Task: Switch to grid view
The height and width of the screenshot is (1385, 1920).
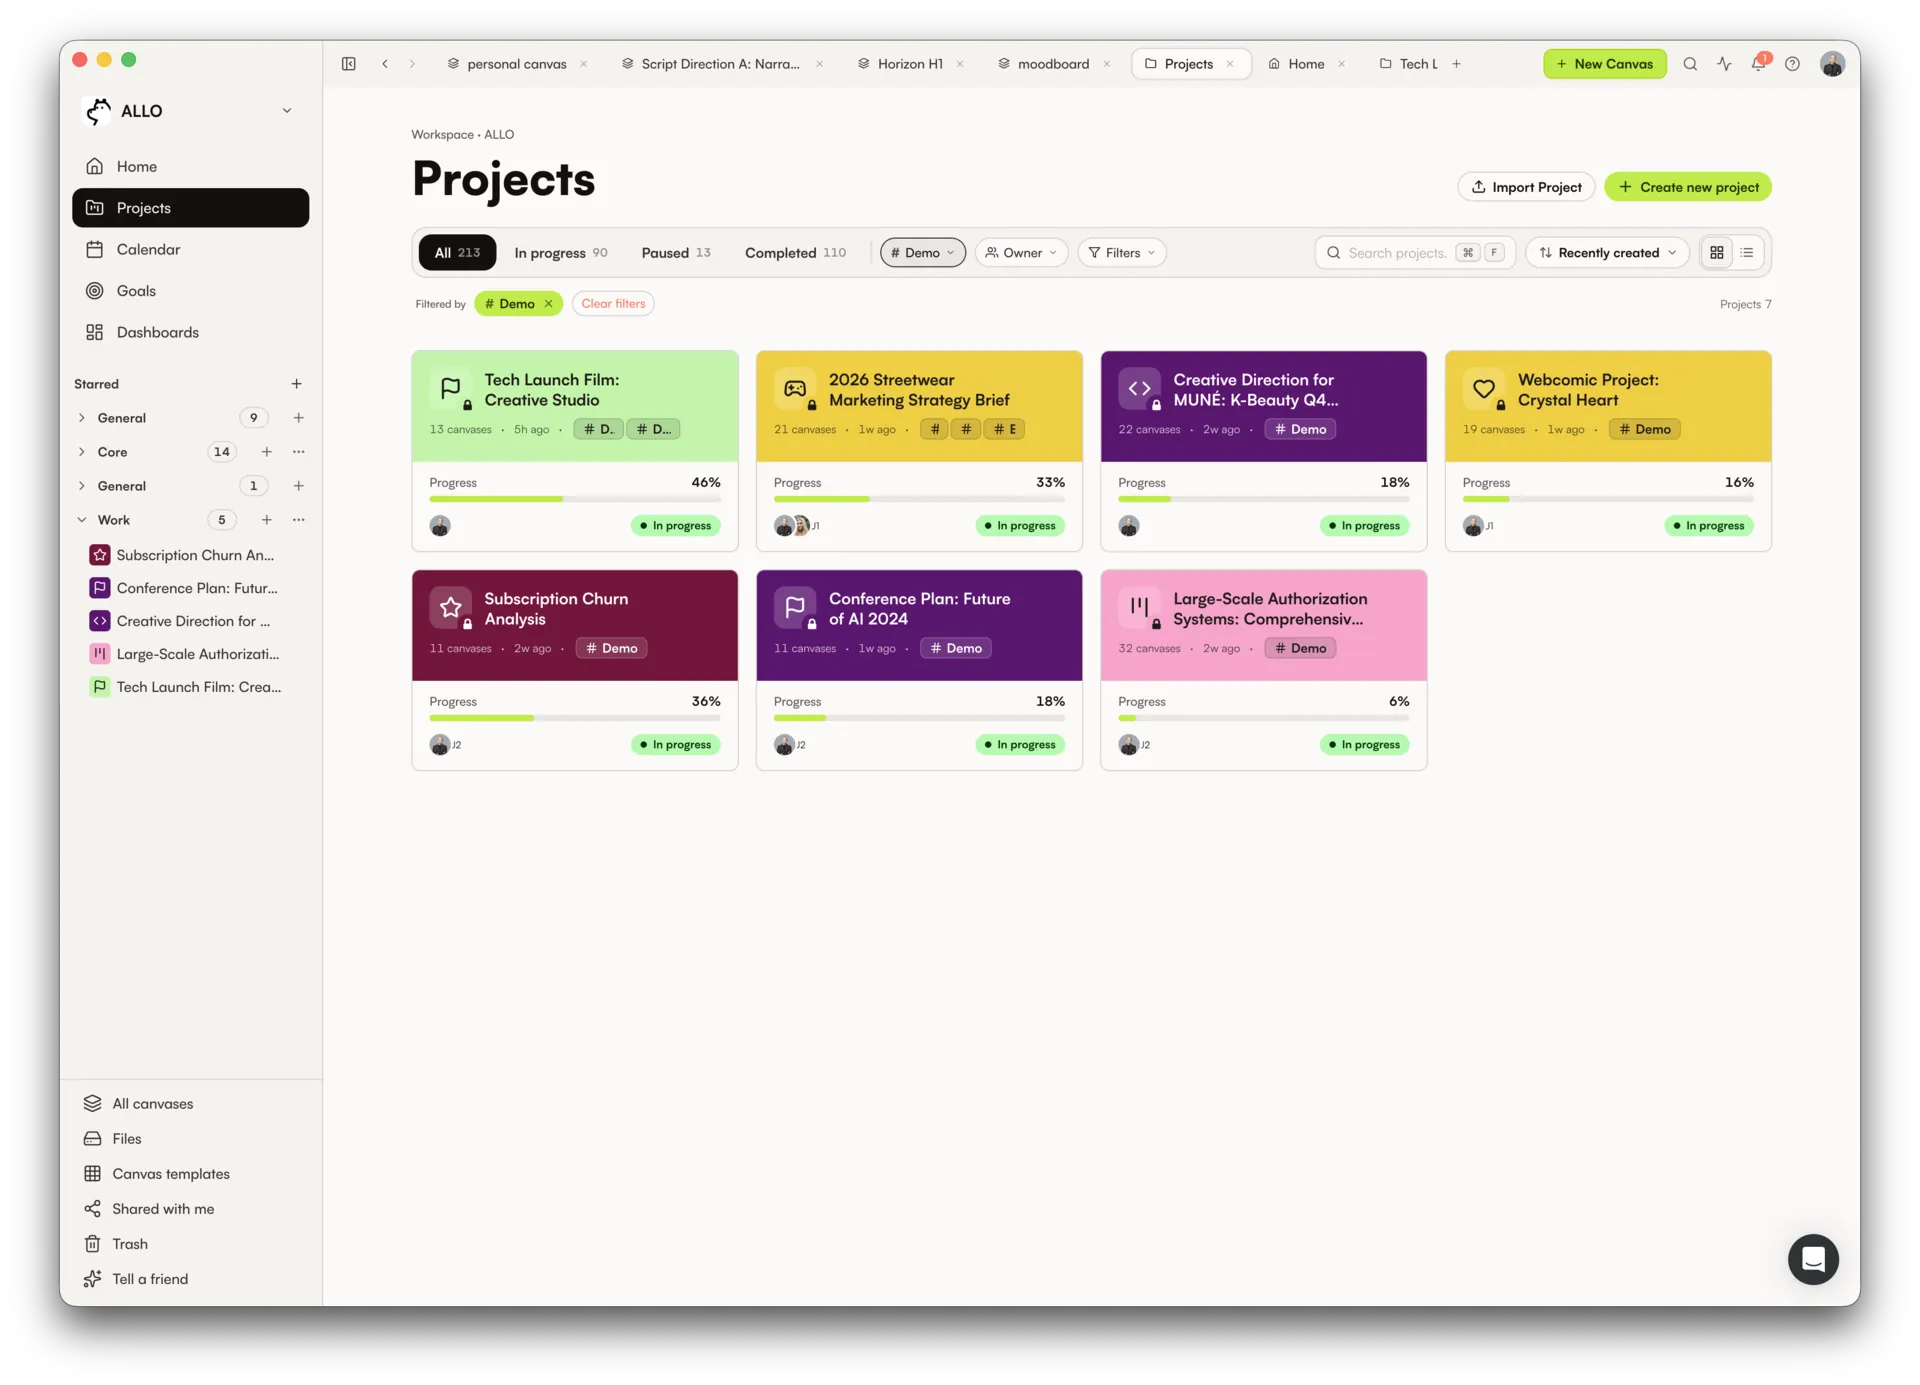Action: coord(1717,253)
